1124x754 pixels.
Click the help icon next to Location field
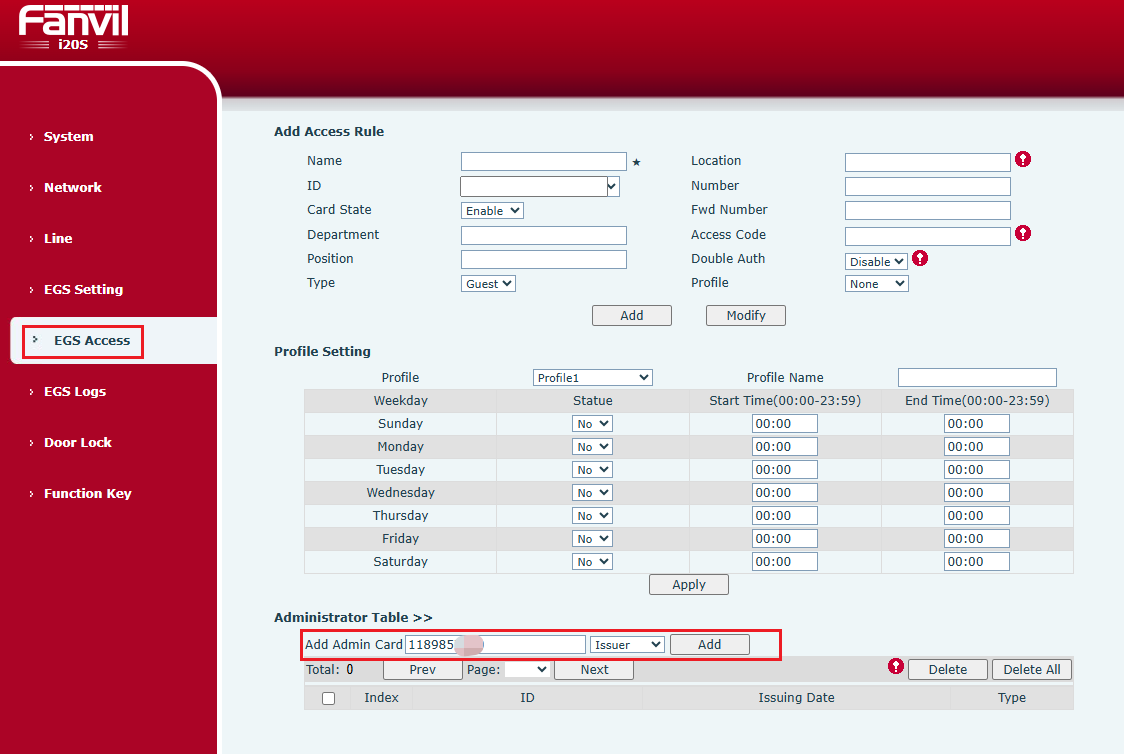pos(1023,159)
